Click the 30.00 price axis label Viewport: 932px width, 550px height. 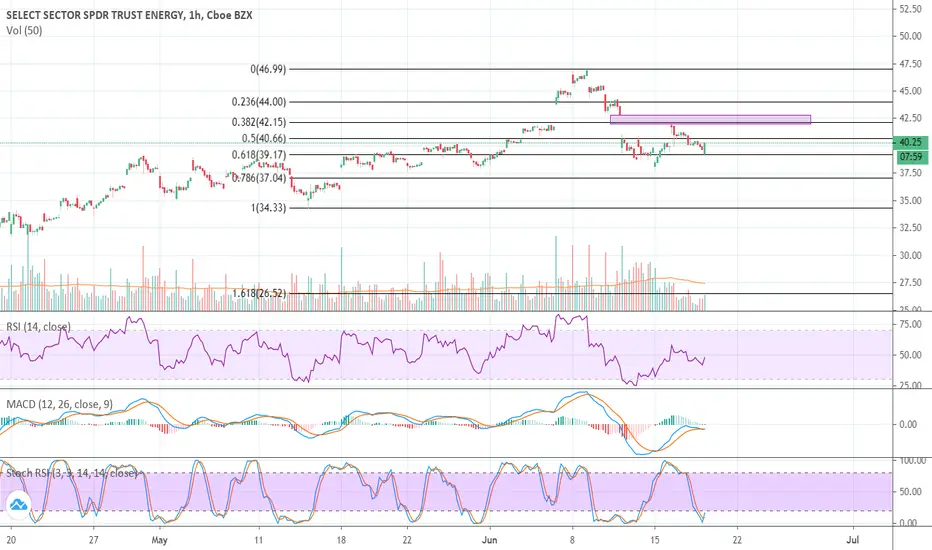pos(911,255)
